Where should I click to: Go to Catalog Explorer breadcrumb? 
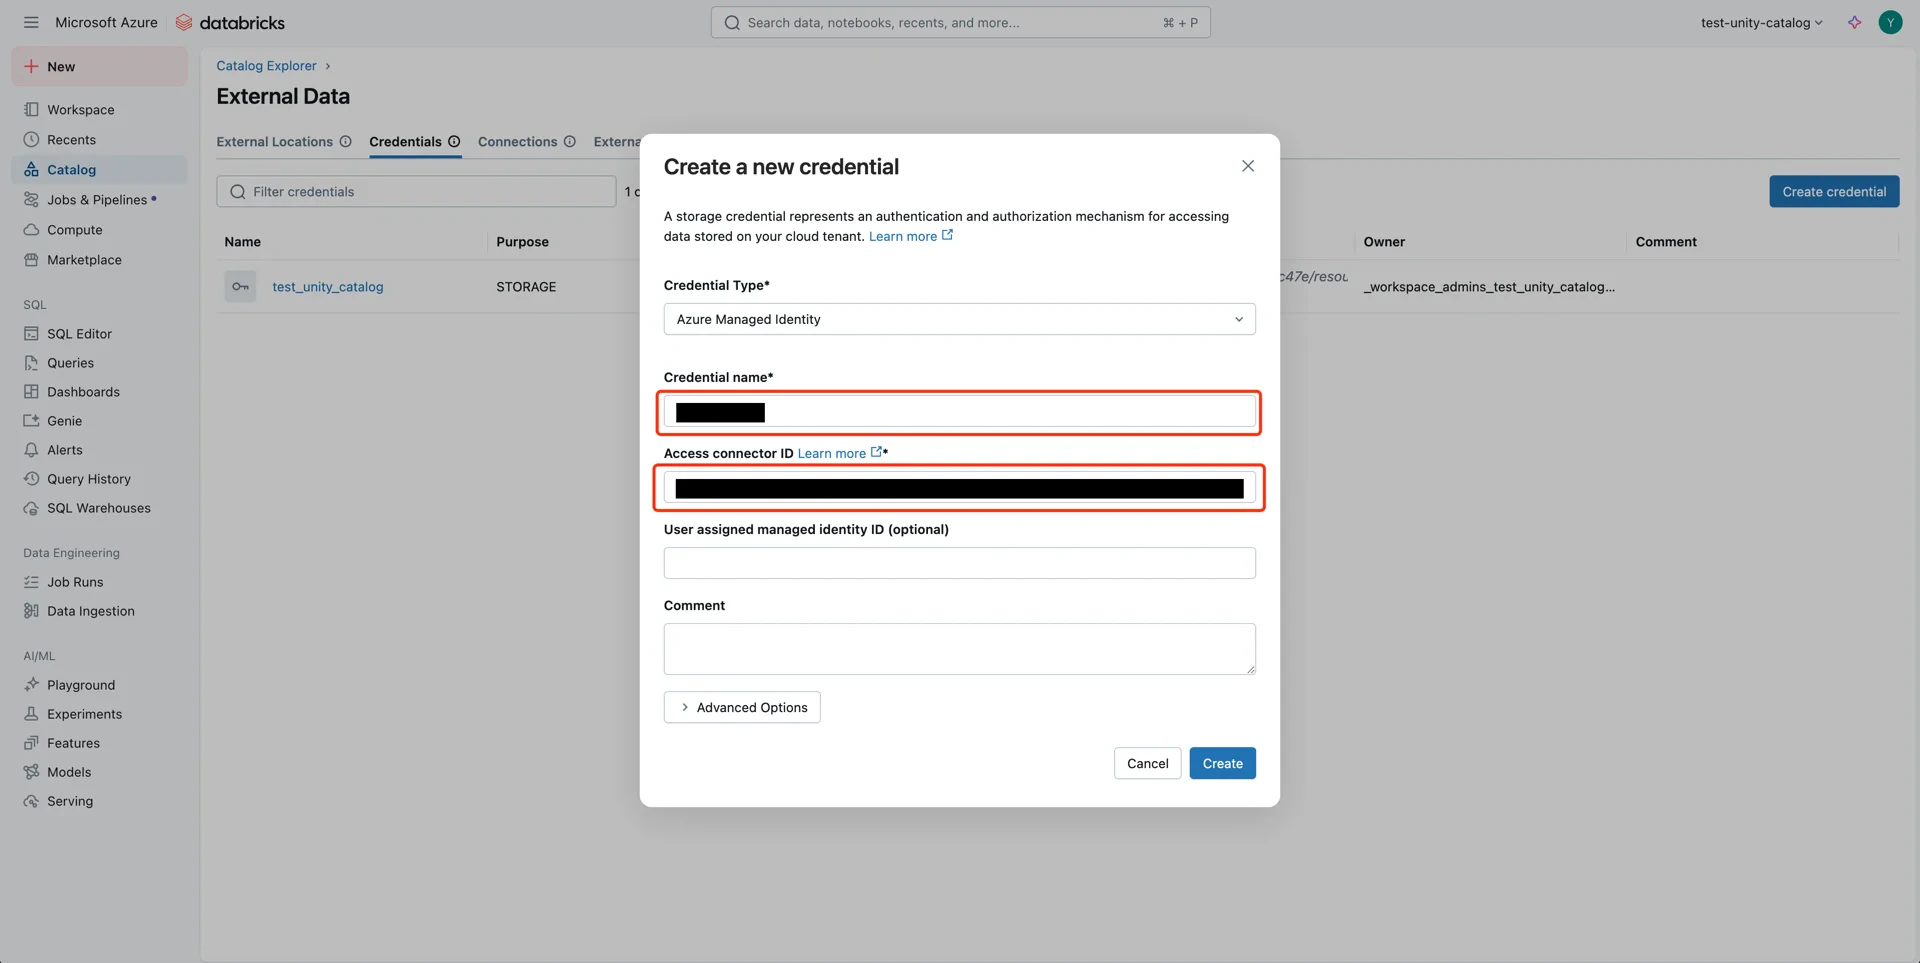click(x=266, y=66)
